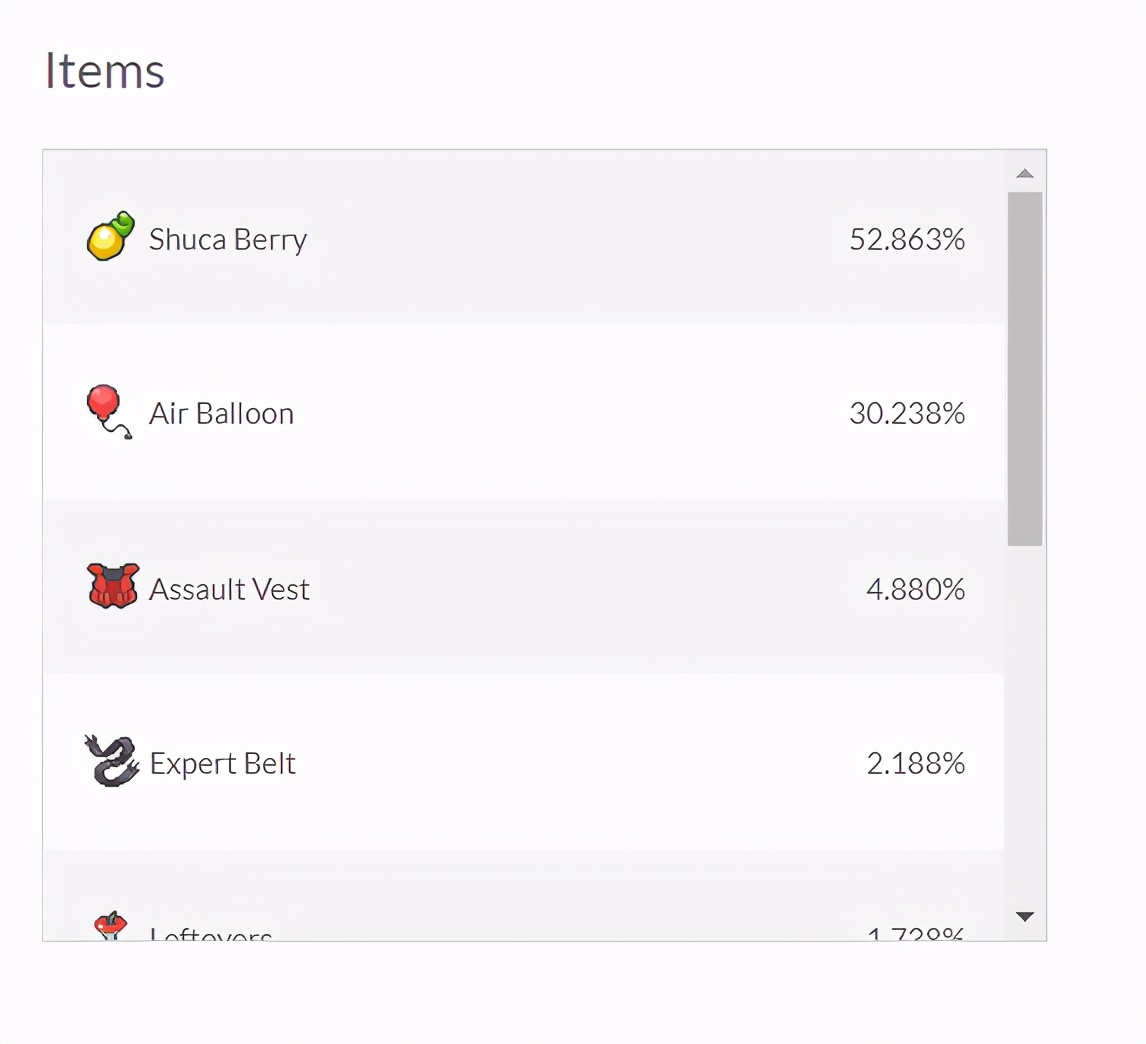The image size is (1146, 1044).
Task: Click the Expert Belt icon
Action: pyautogui.click(x=110, y=762)
